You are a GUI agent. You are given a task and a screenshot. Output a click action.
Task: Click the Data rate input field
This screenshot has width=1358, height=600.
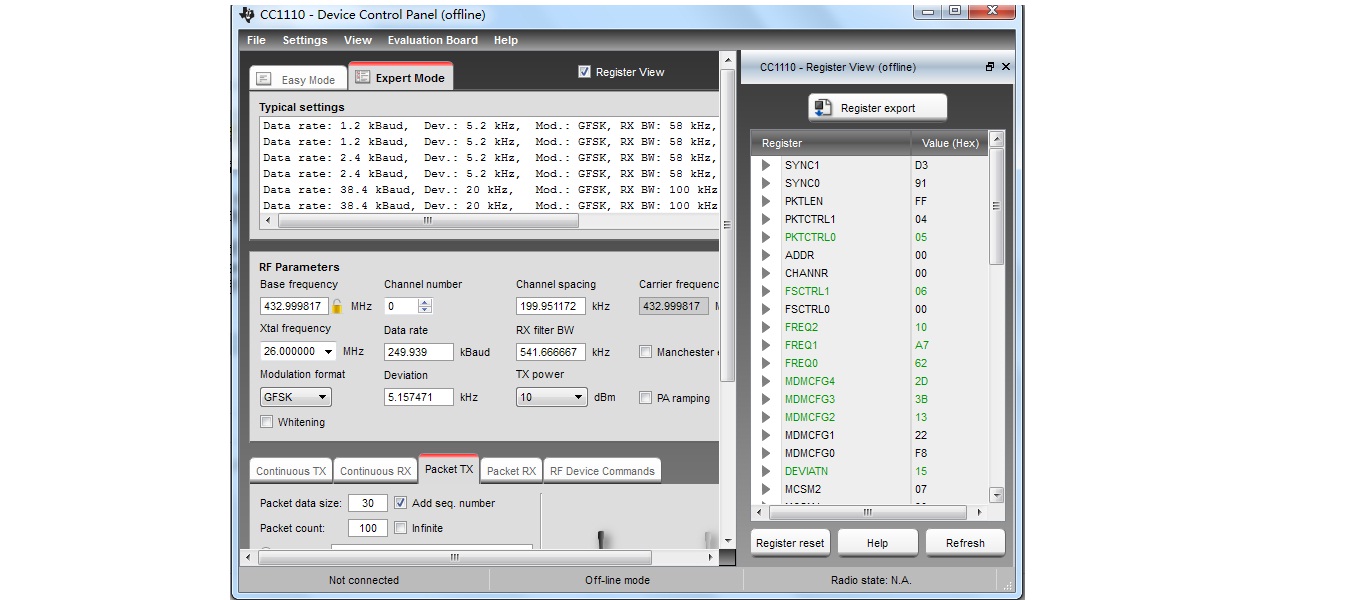click(x=419, y=352)
